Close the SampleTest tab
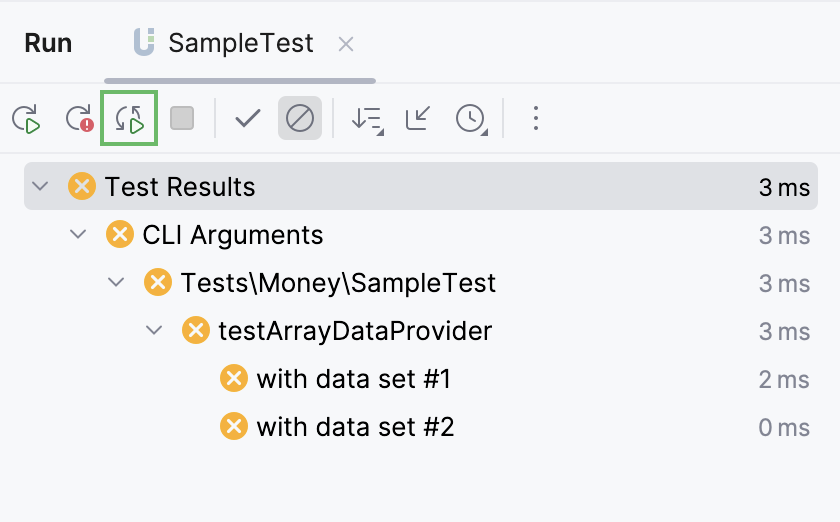Viewport: 840px width, 522px height. [x=346, y=44]
